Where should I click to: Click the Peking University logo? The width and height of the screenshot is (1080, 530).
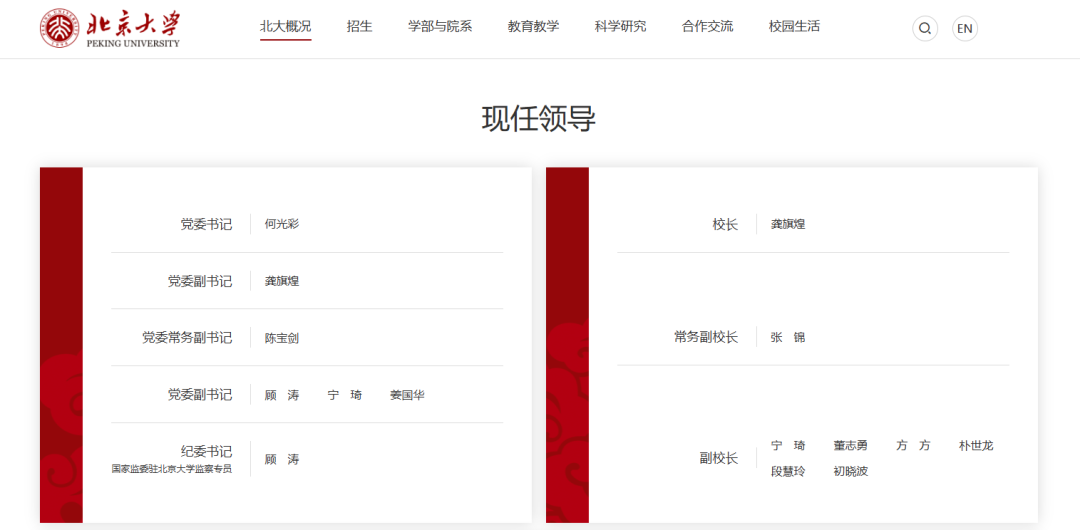[x=110, y=28]
